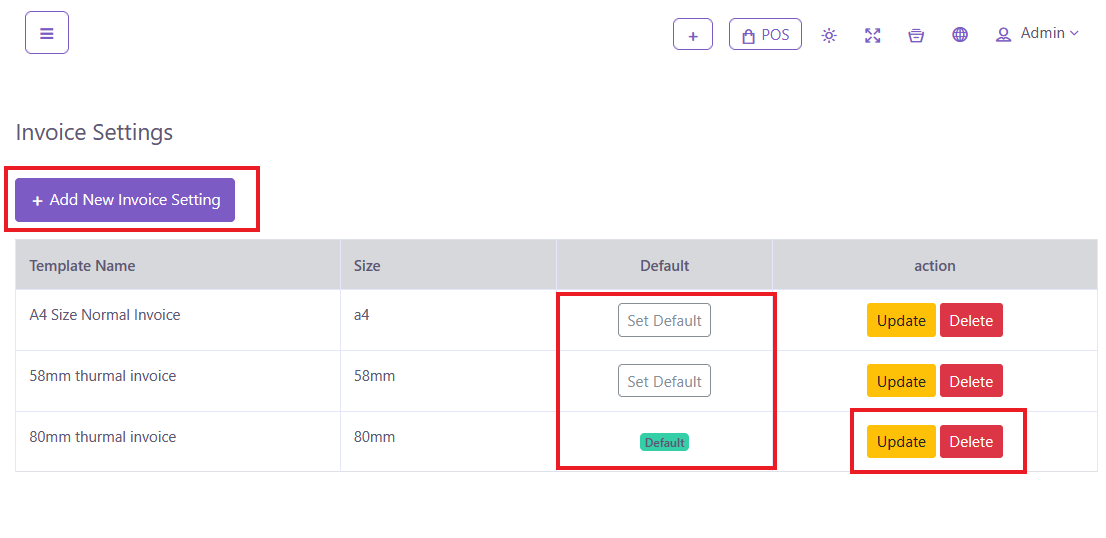Screen dimensions: 1106x538
Task: Open the basket icon in header
Action: coord(916,35)
